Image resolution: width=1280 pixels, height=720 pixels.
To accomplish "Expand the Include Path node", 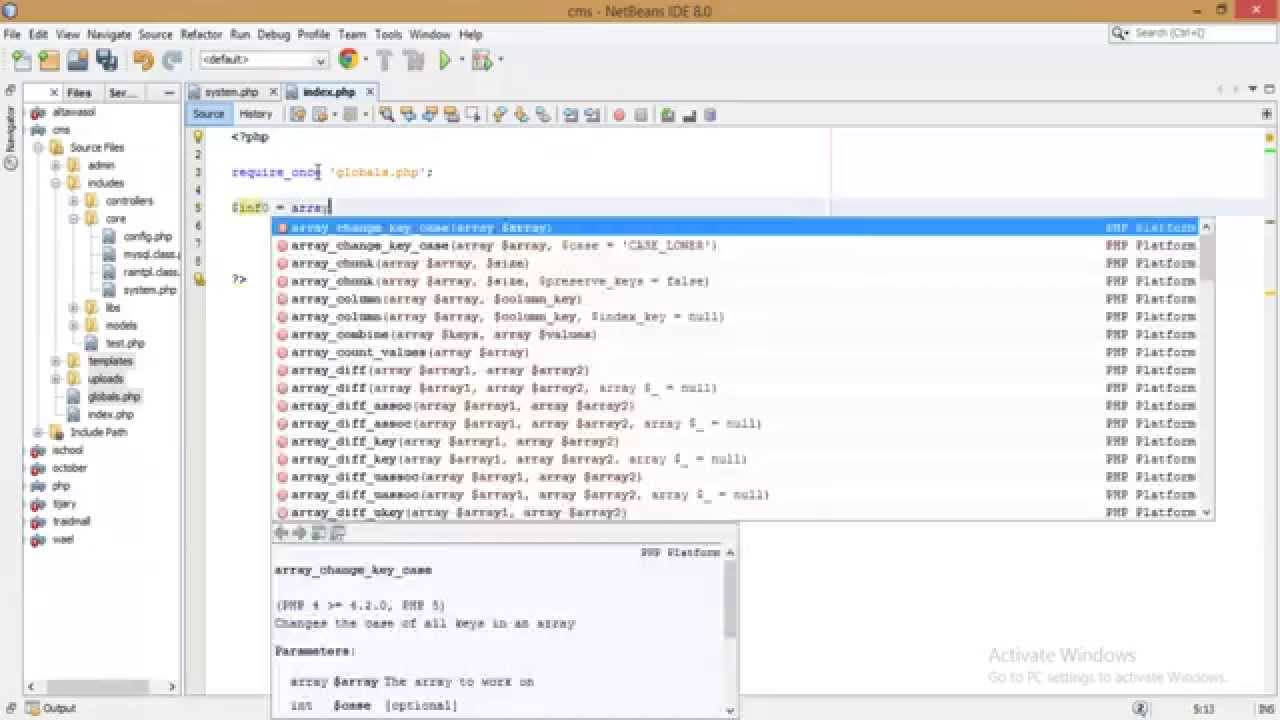I will [x=39, y=432].
